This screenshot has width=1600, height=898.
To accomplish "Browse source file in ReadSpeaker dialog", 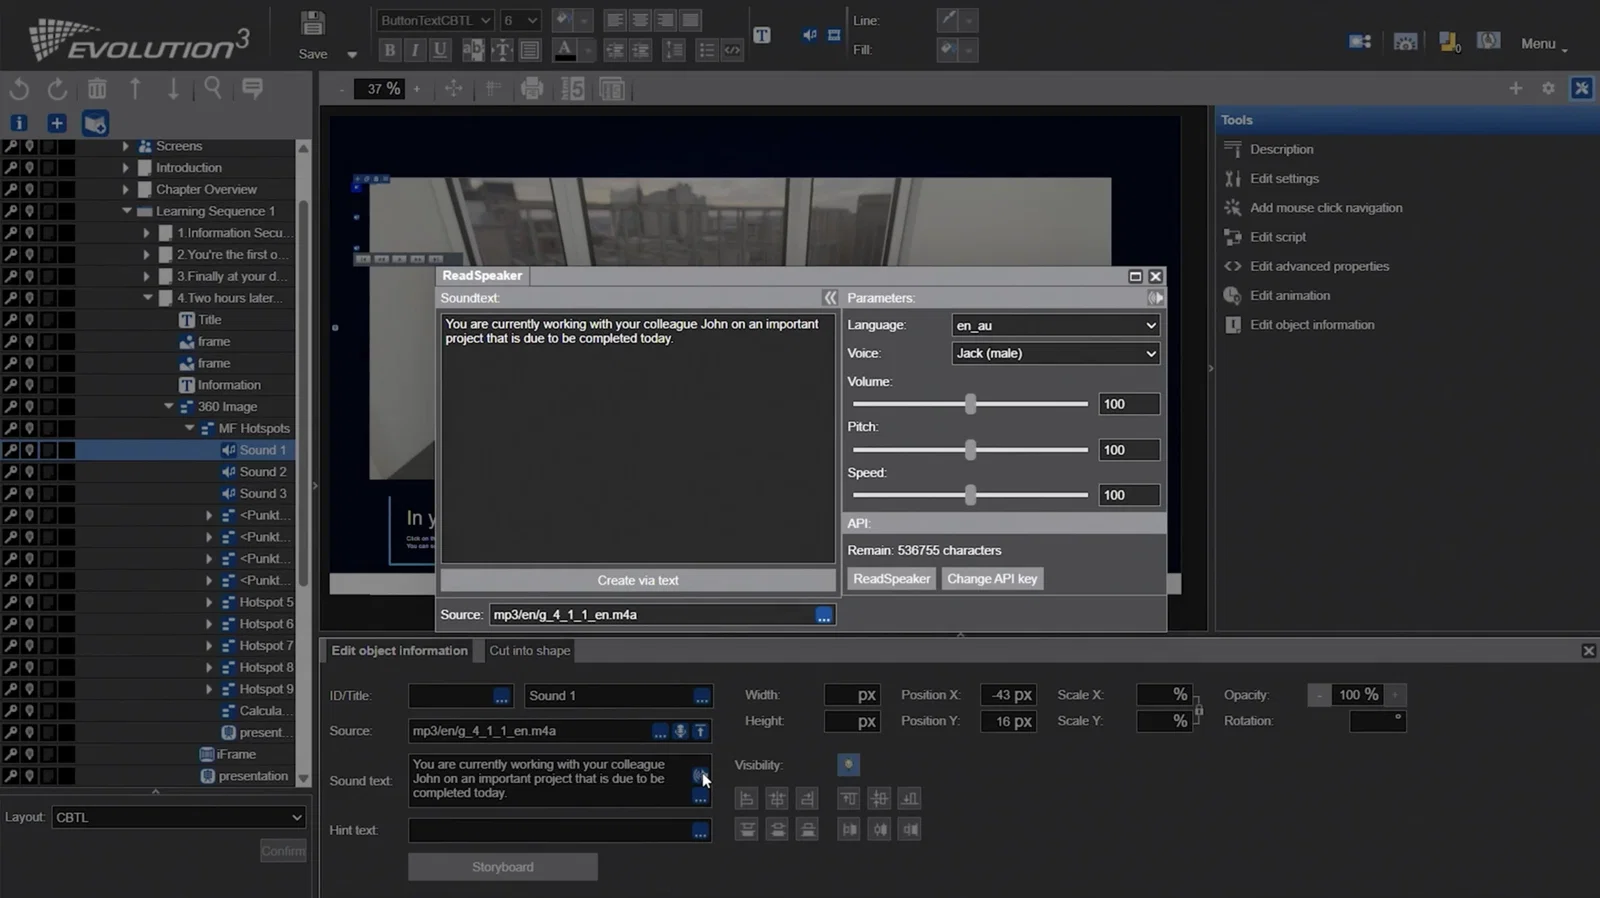I will tap(823, 615).
